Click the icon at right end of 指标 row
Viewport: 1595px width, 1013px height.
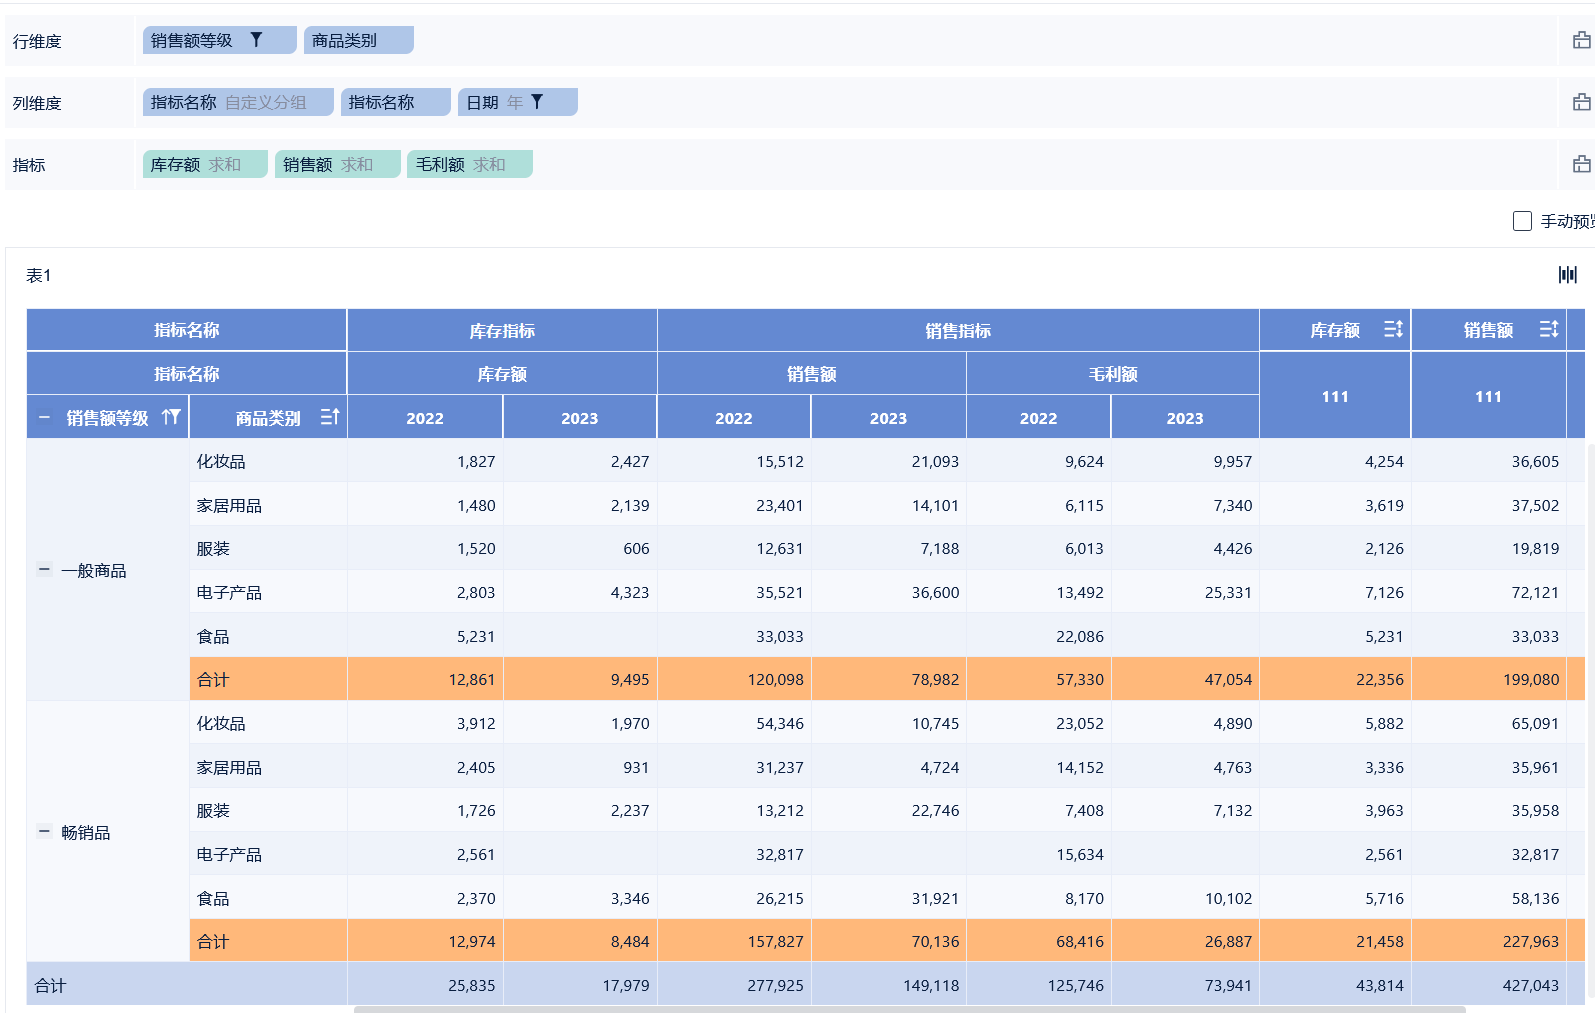1581,165
